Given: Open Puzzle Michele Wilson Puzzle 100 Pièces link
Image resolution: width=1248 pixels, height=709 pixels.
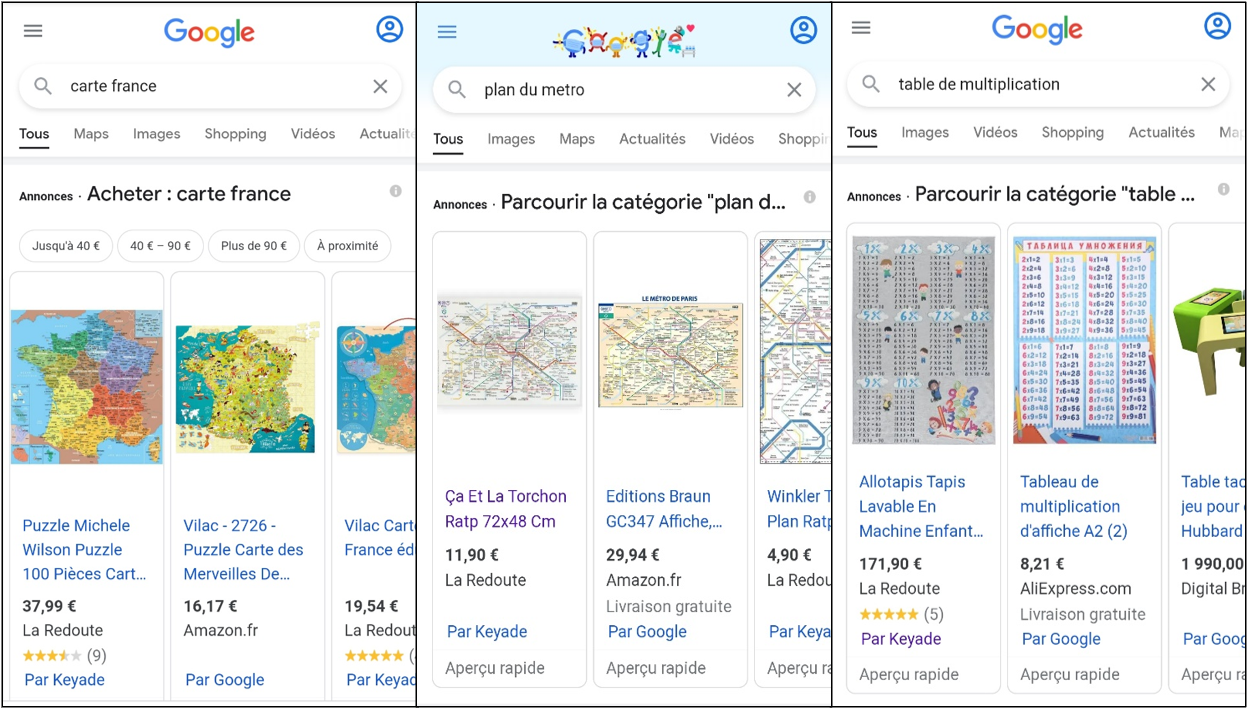Looking at the screenshot, I should [x=84, y=550].
